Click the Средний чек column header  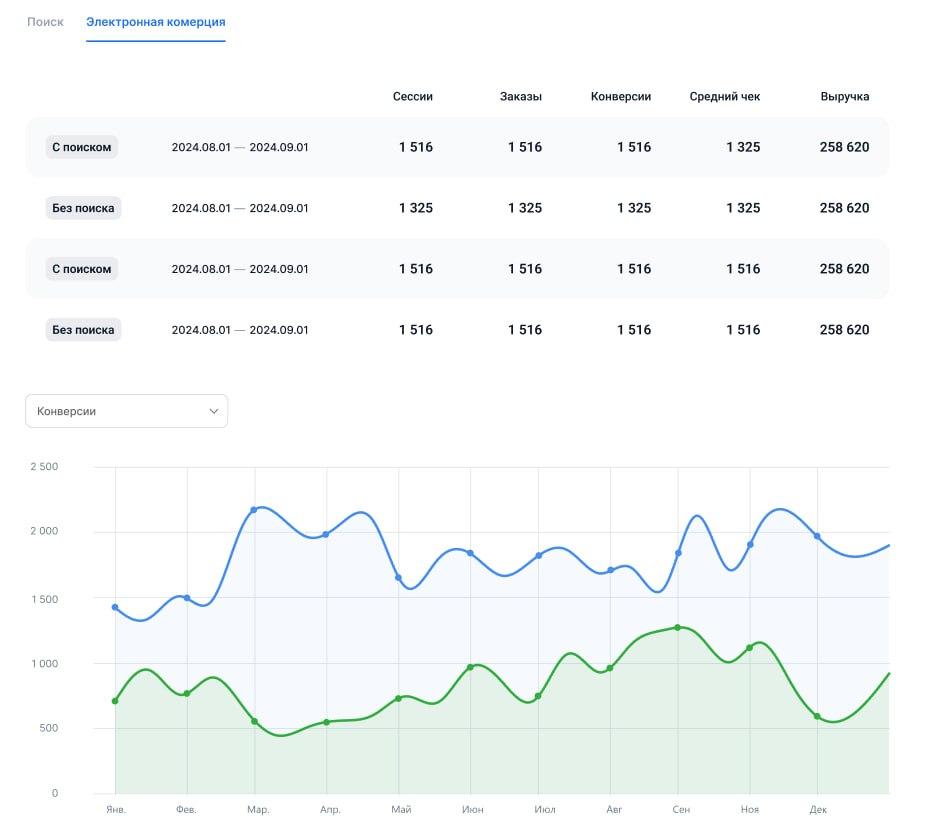(x=725, y=96)
